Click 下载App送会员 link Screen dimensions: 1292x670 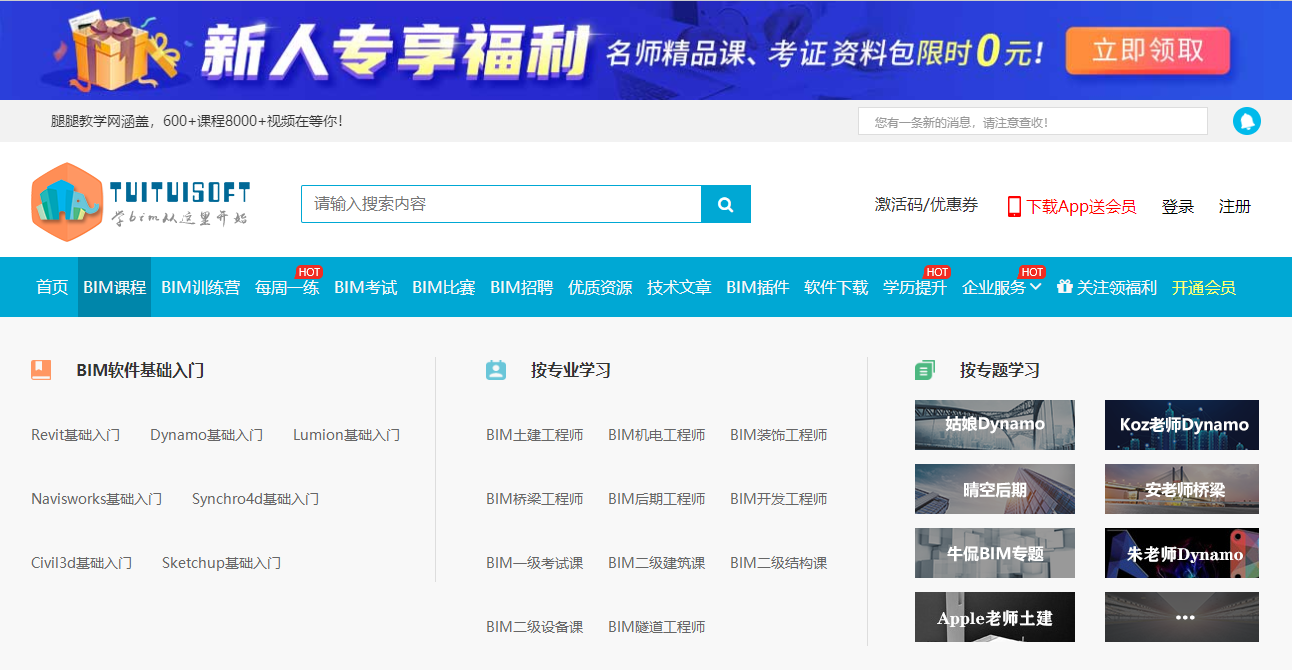[1081, 206]
